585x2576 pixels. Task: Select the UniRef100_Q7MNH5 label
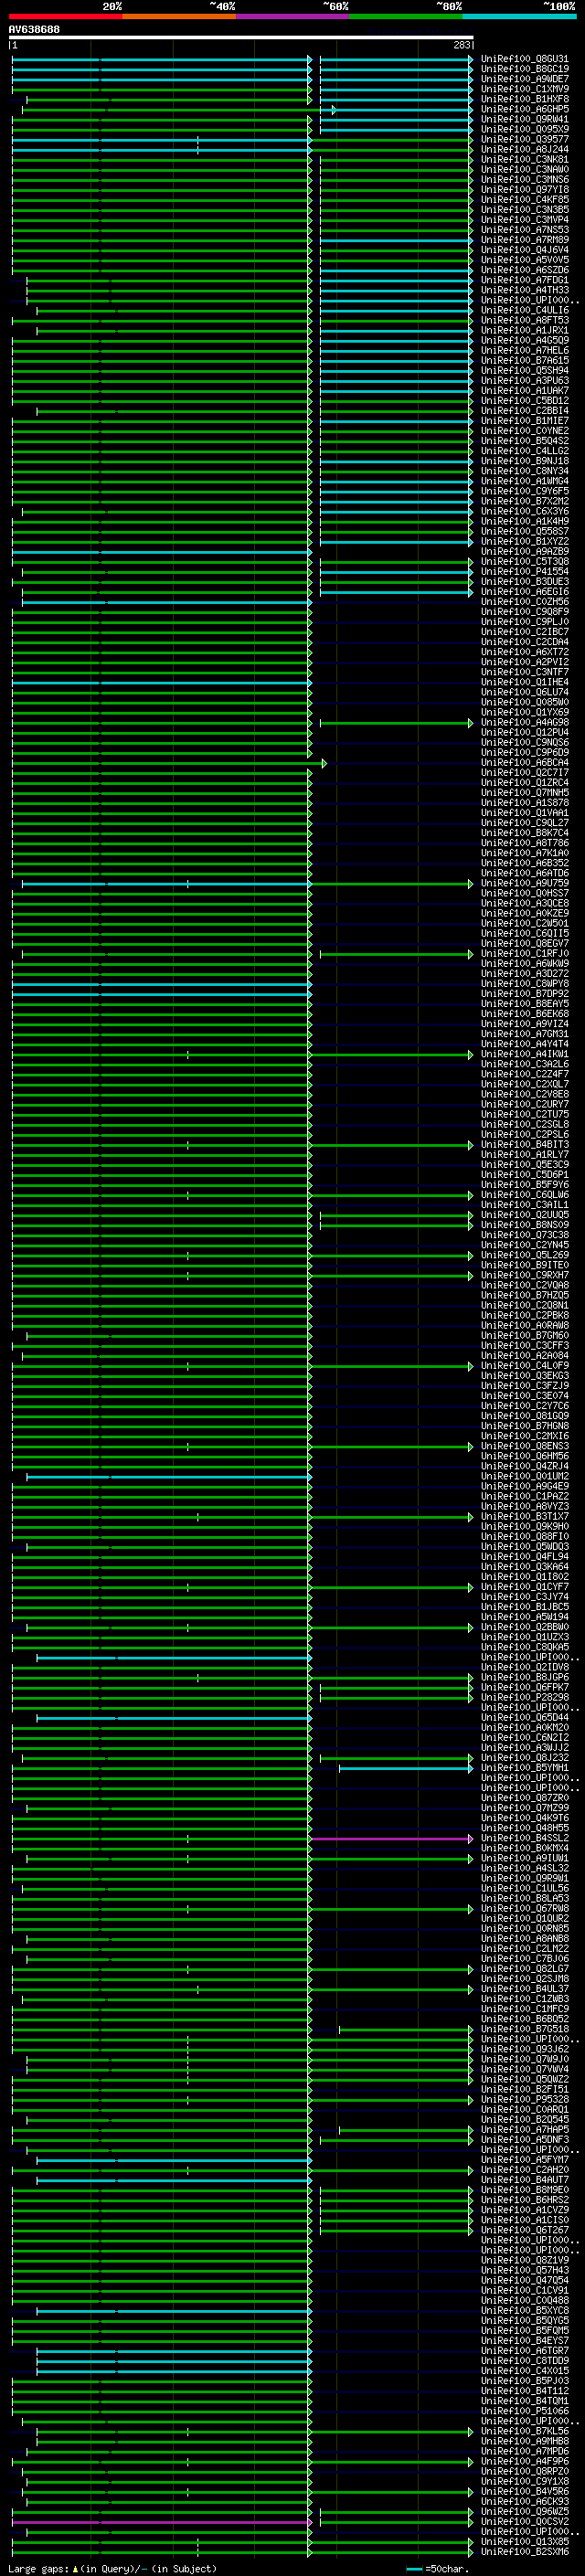click(x=524, y=792)
